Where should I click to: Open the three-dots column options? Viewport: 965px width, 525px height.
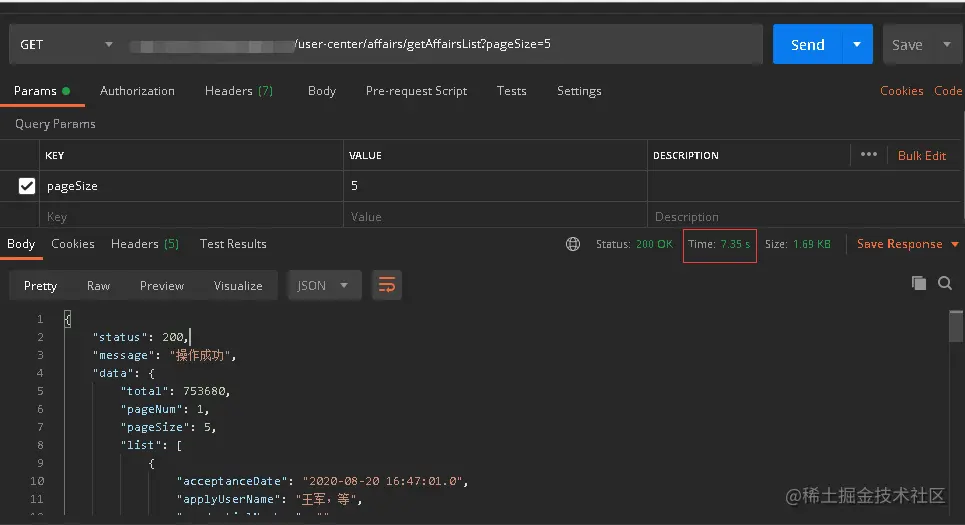tap(868, 154)
